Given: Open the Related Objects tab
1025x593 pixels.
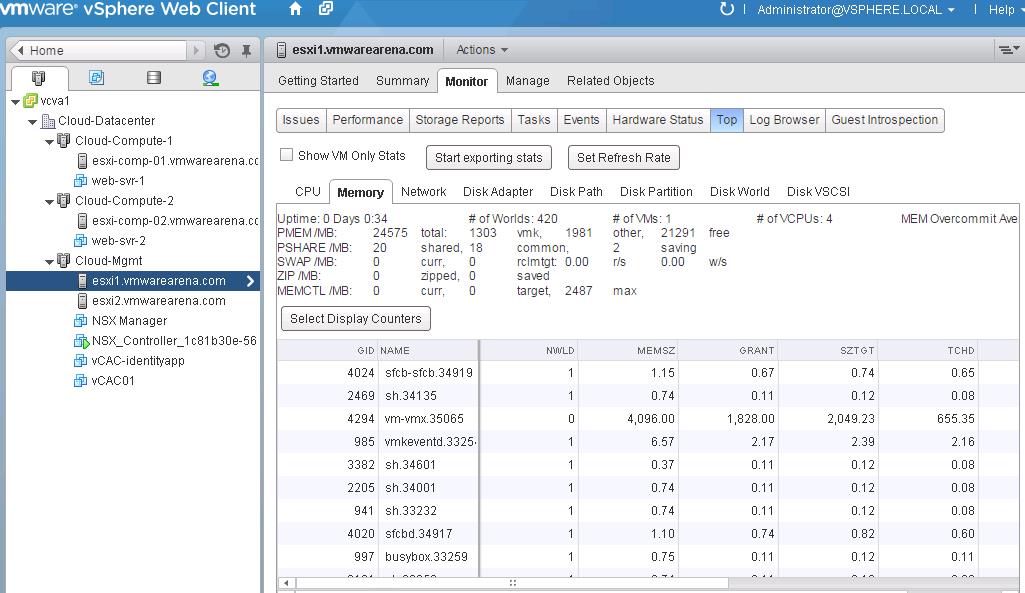Looking at the screenshot, I should [611, 80].
